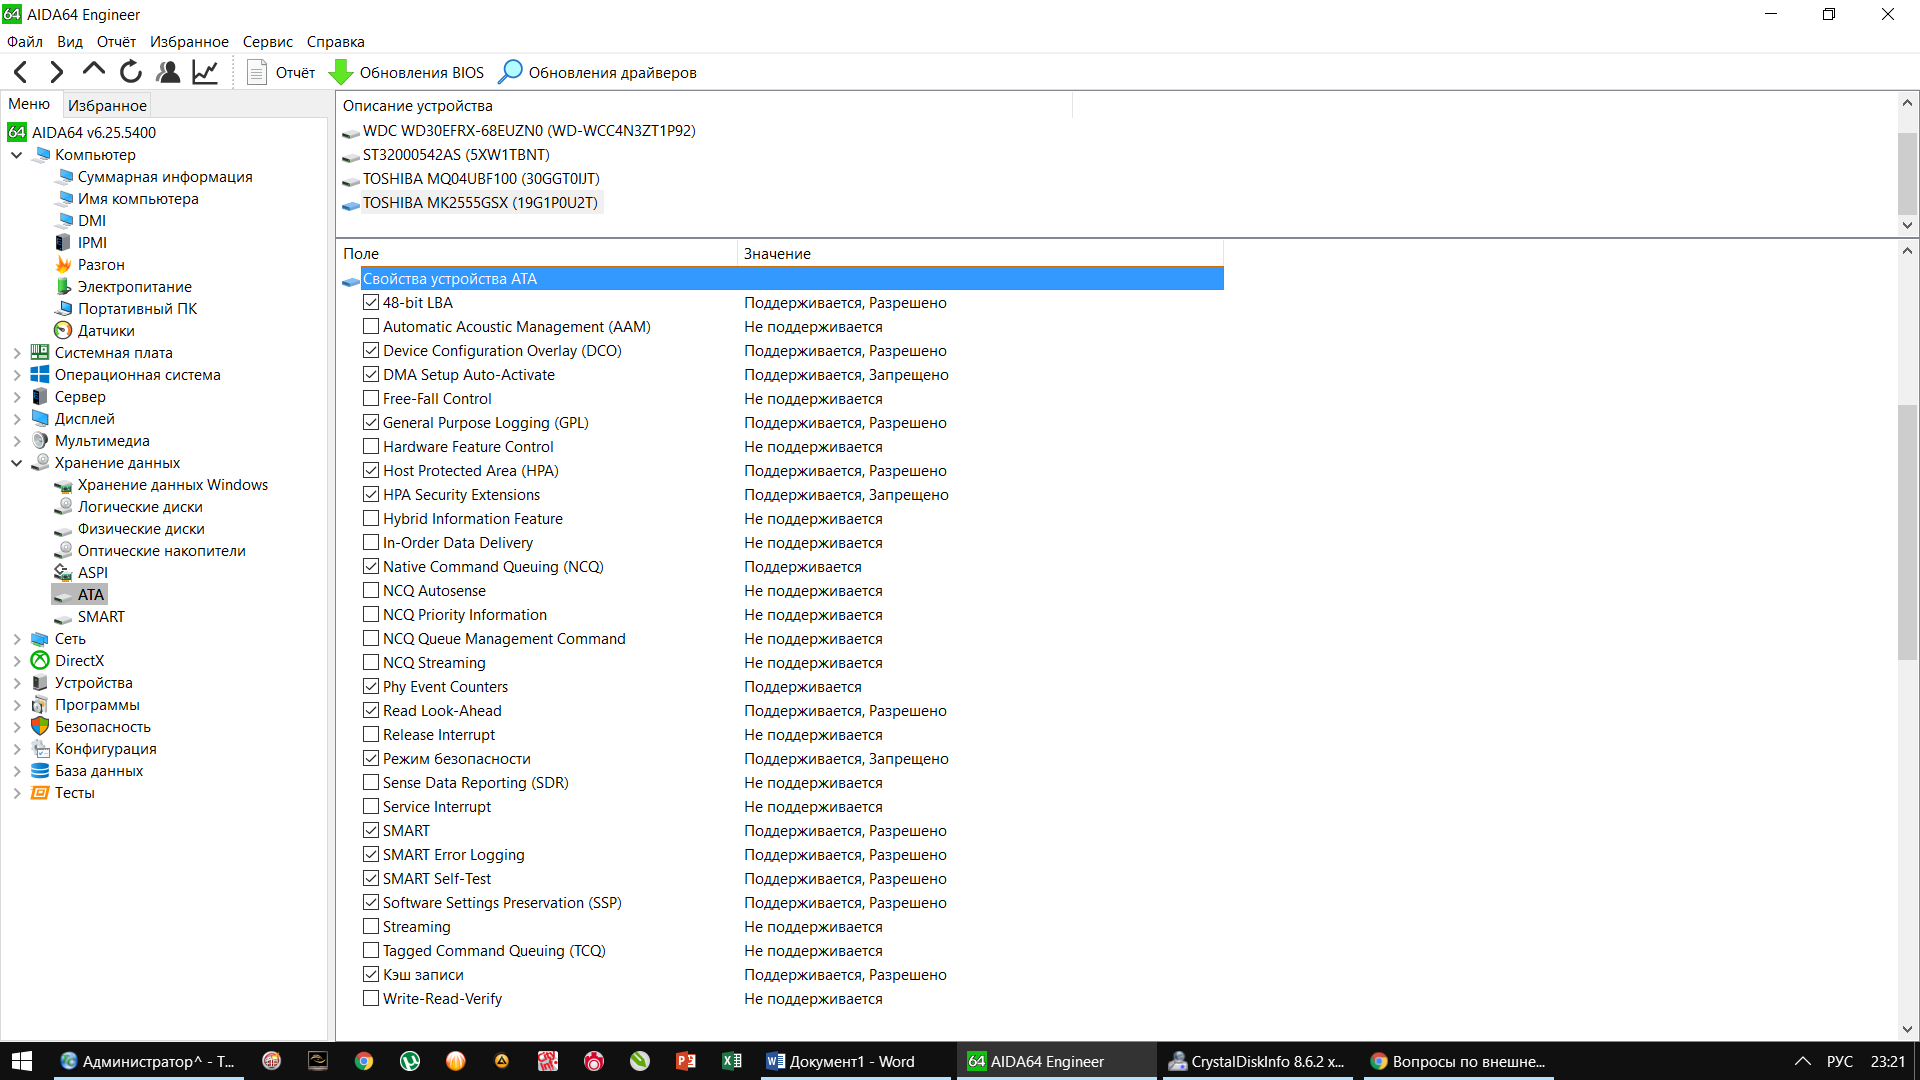Switch to the Избранное tab
The width and height of the screenshot is (1920, 1080).
point(107,105)
